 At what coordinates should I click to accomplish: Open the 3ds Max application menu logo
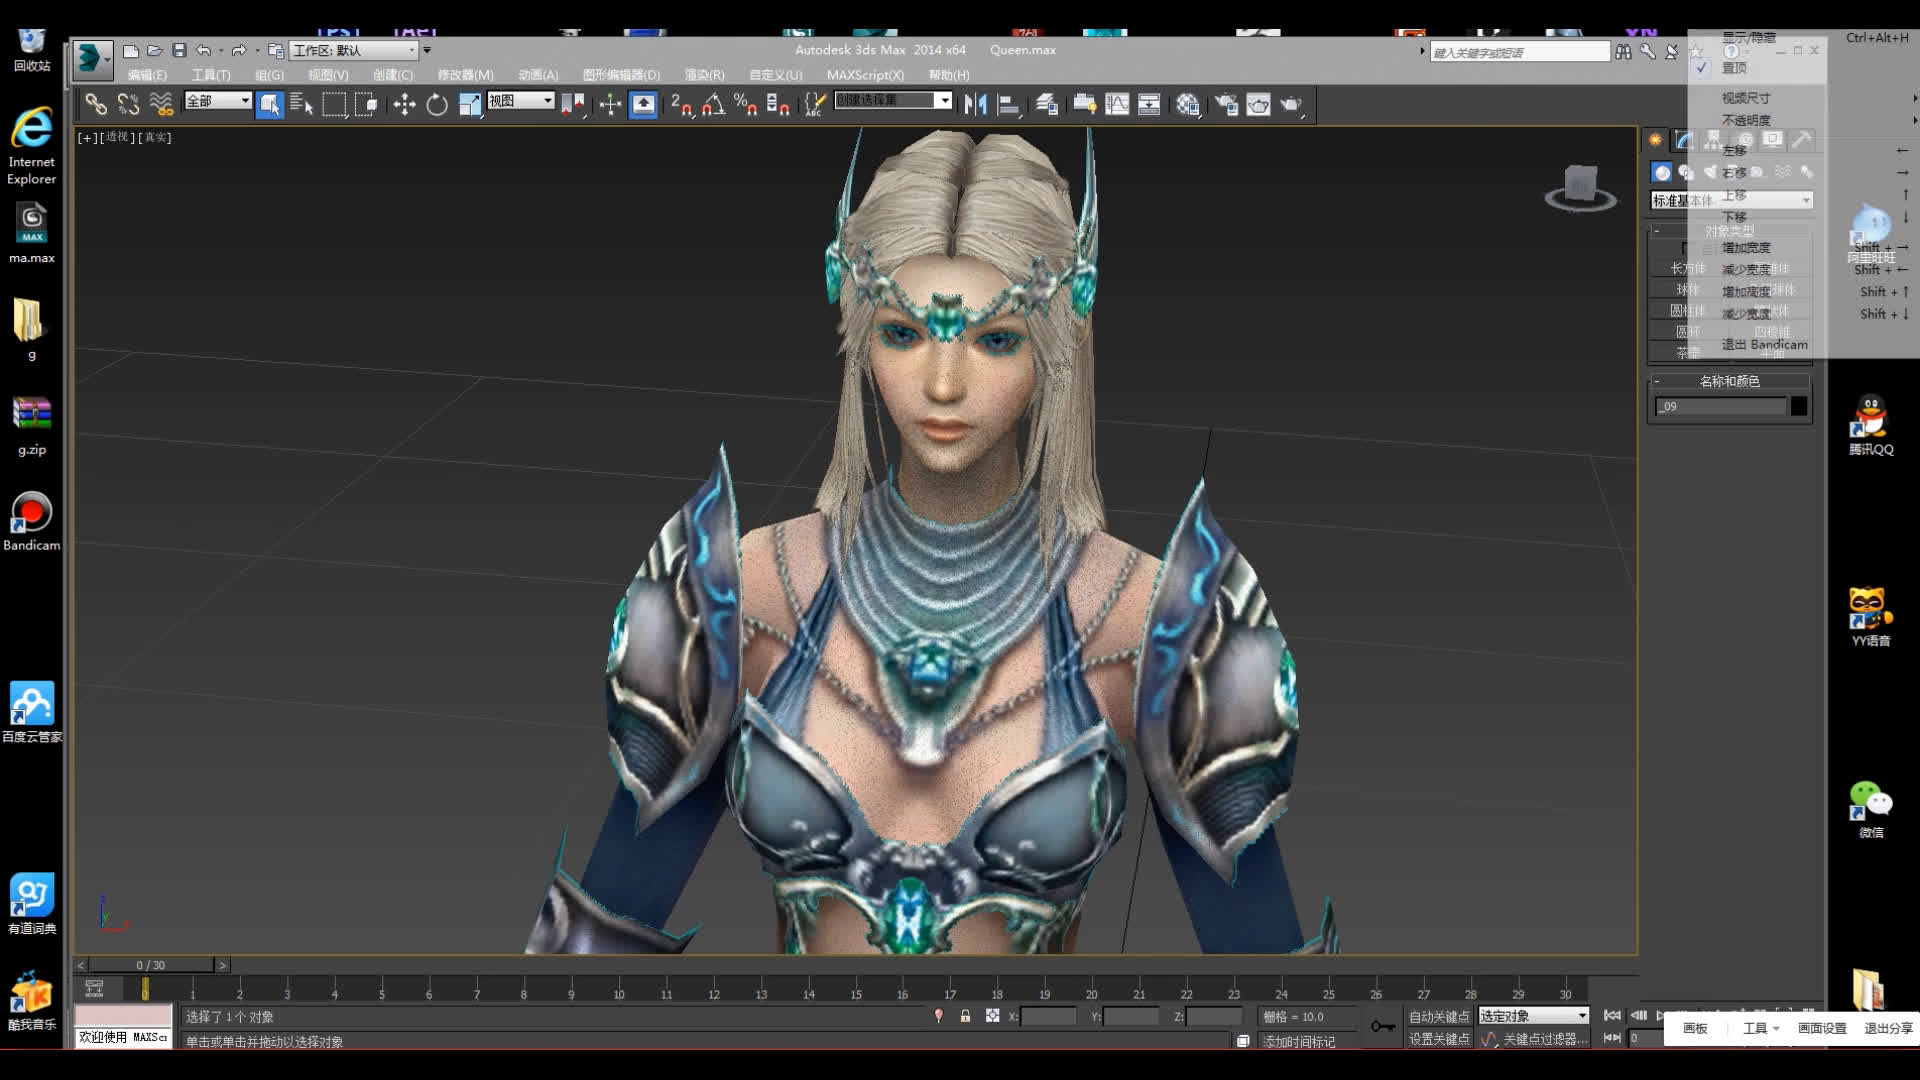tap(91, 58)
